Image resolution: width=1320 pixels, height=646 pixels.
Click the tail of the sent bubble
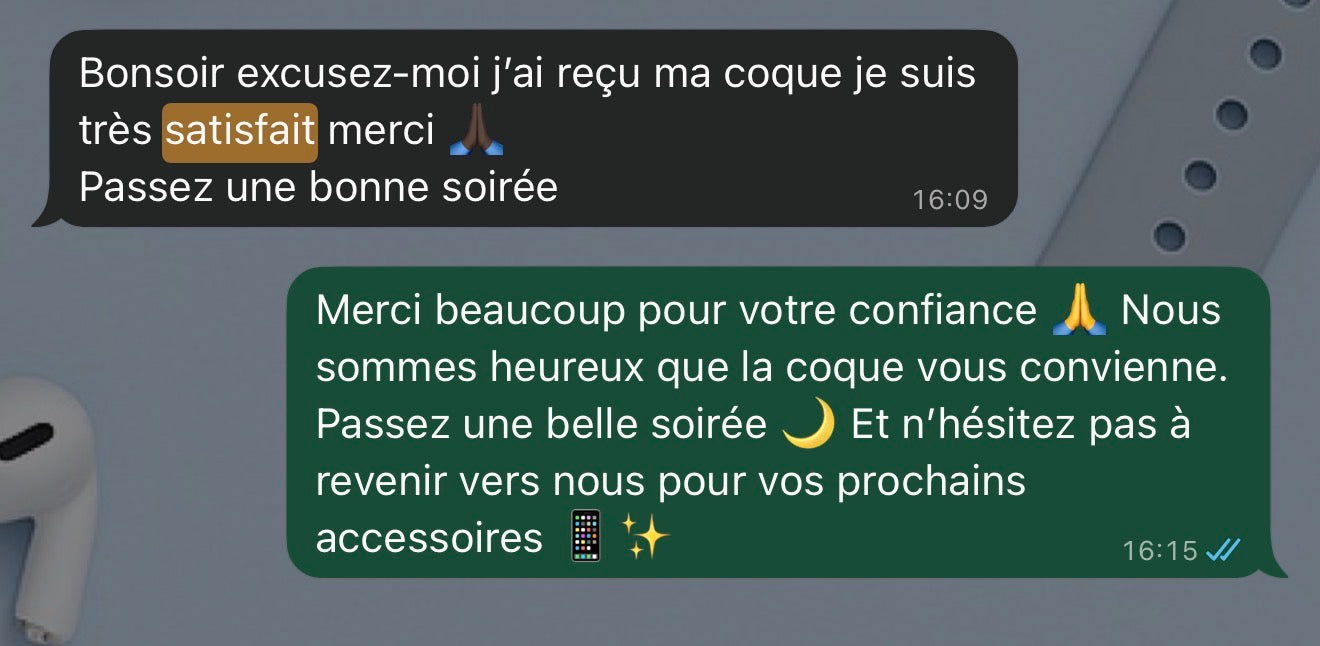pyautogui.click(x=1277, y=565)
